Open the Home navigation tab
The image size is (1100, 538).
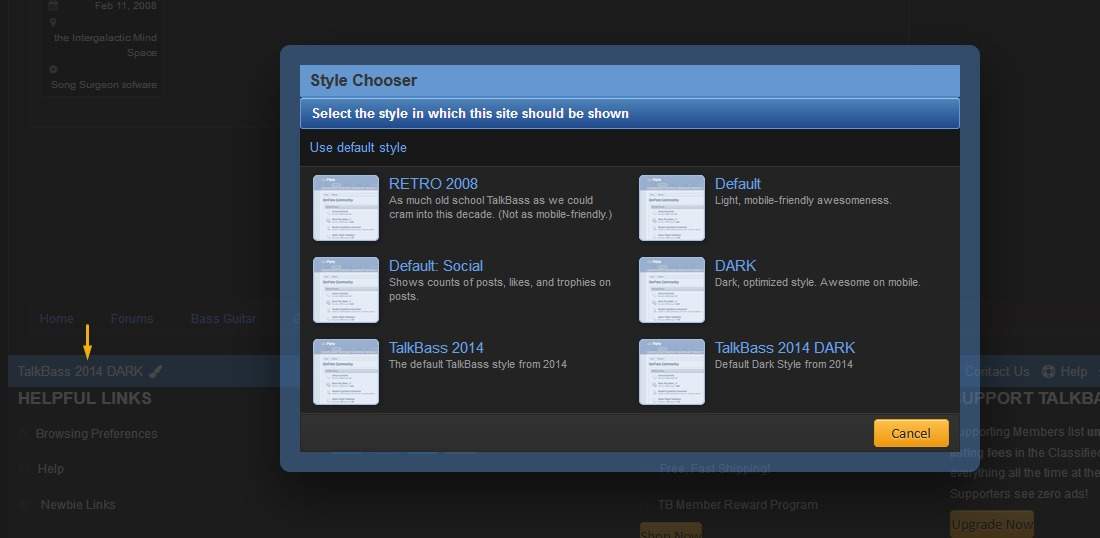[56, 318]
